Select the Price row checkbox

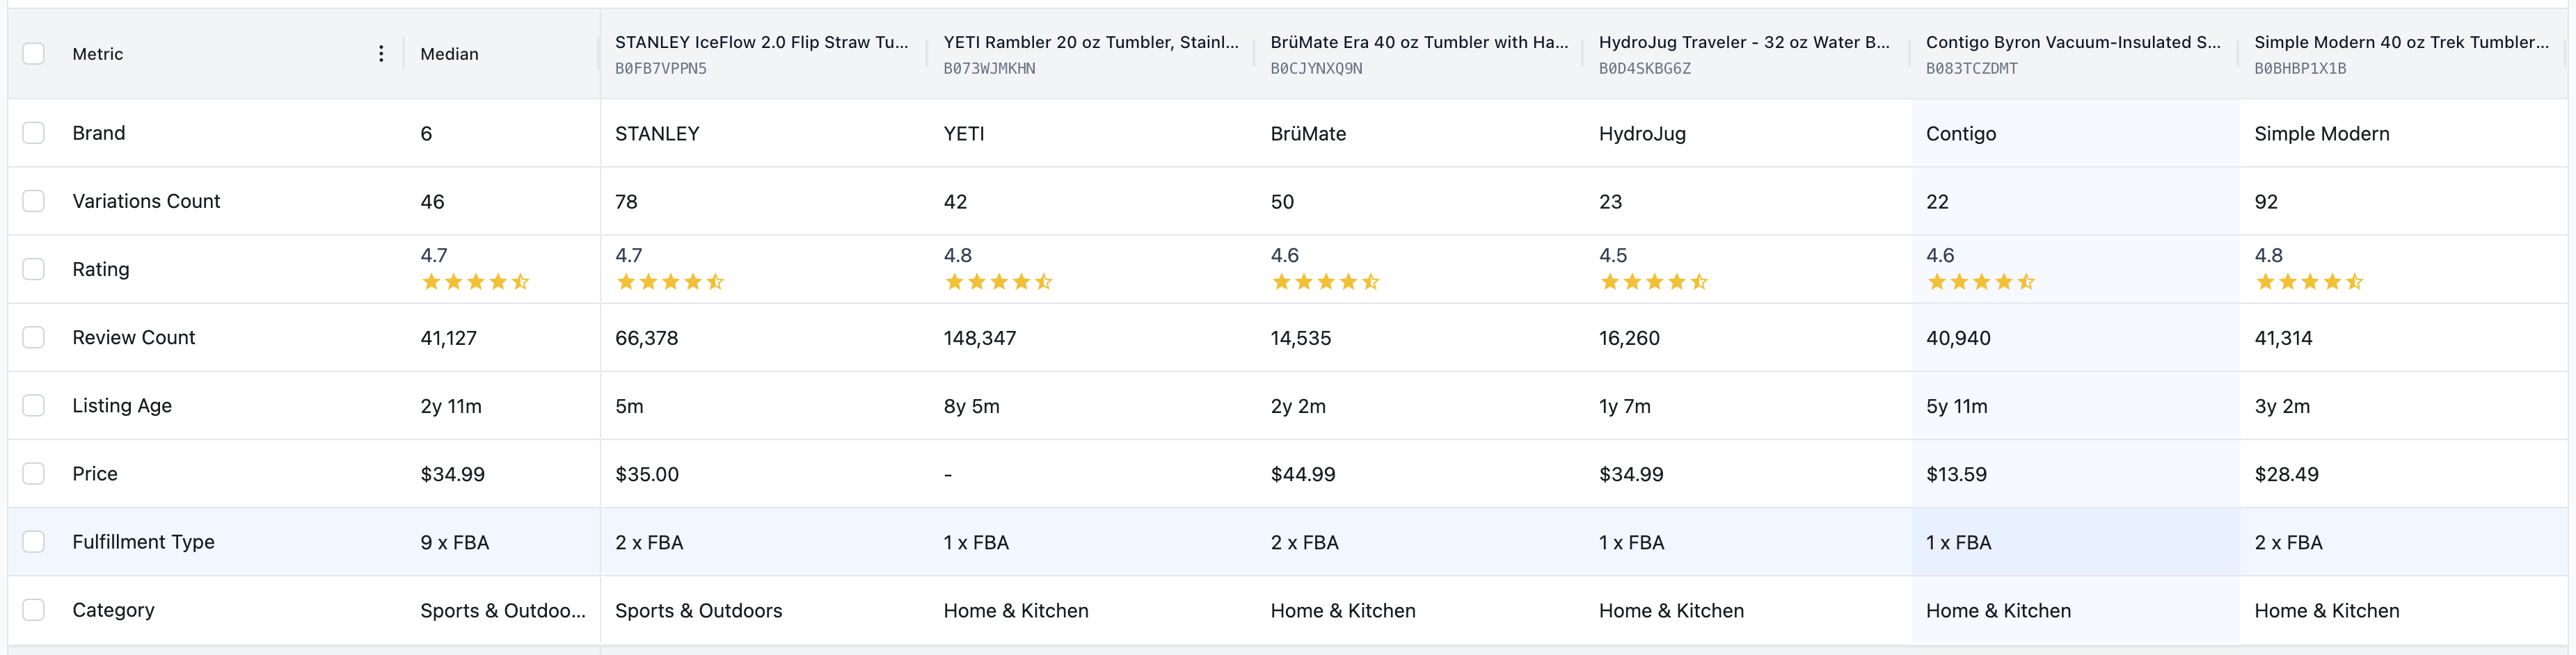[x=33, y=472]
